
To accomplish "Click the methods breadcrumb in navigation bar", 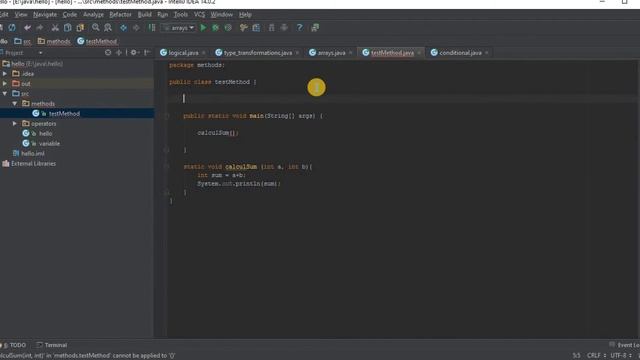I will coord(54,41).
